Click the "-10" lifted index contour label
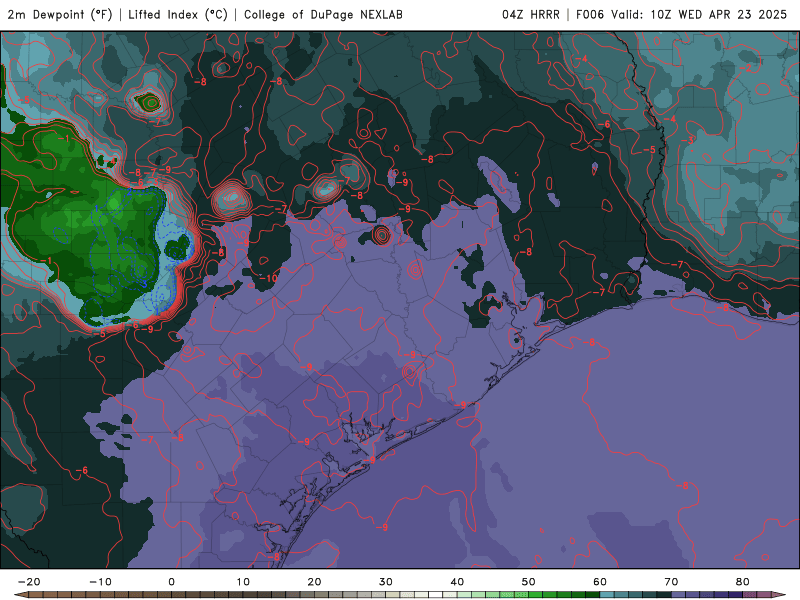800x600 pixels. pos(269,278)
